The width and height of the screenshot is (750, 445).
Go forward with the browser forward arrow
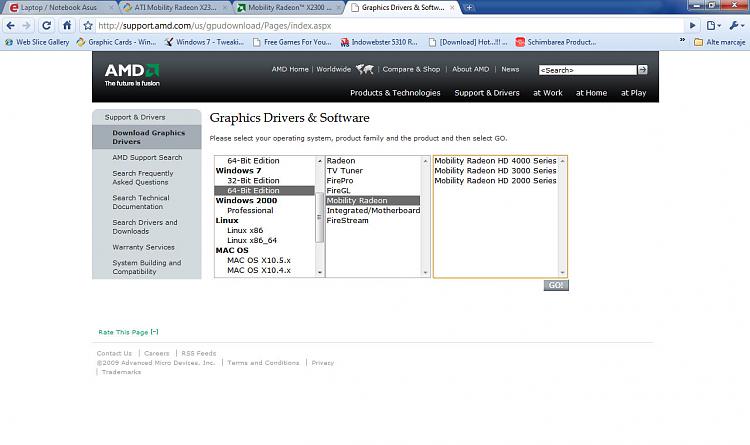tap(27, 26)
